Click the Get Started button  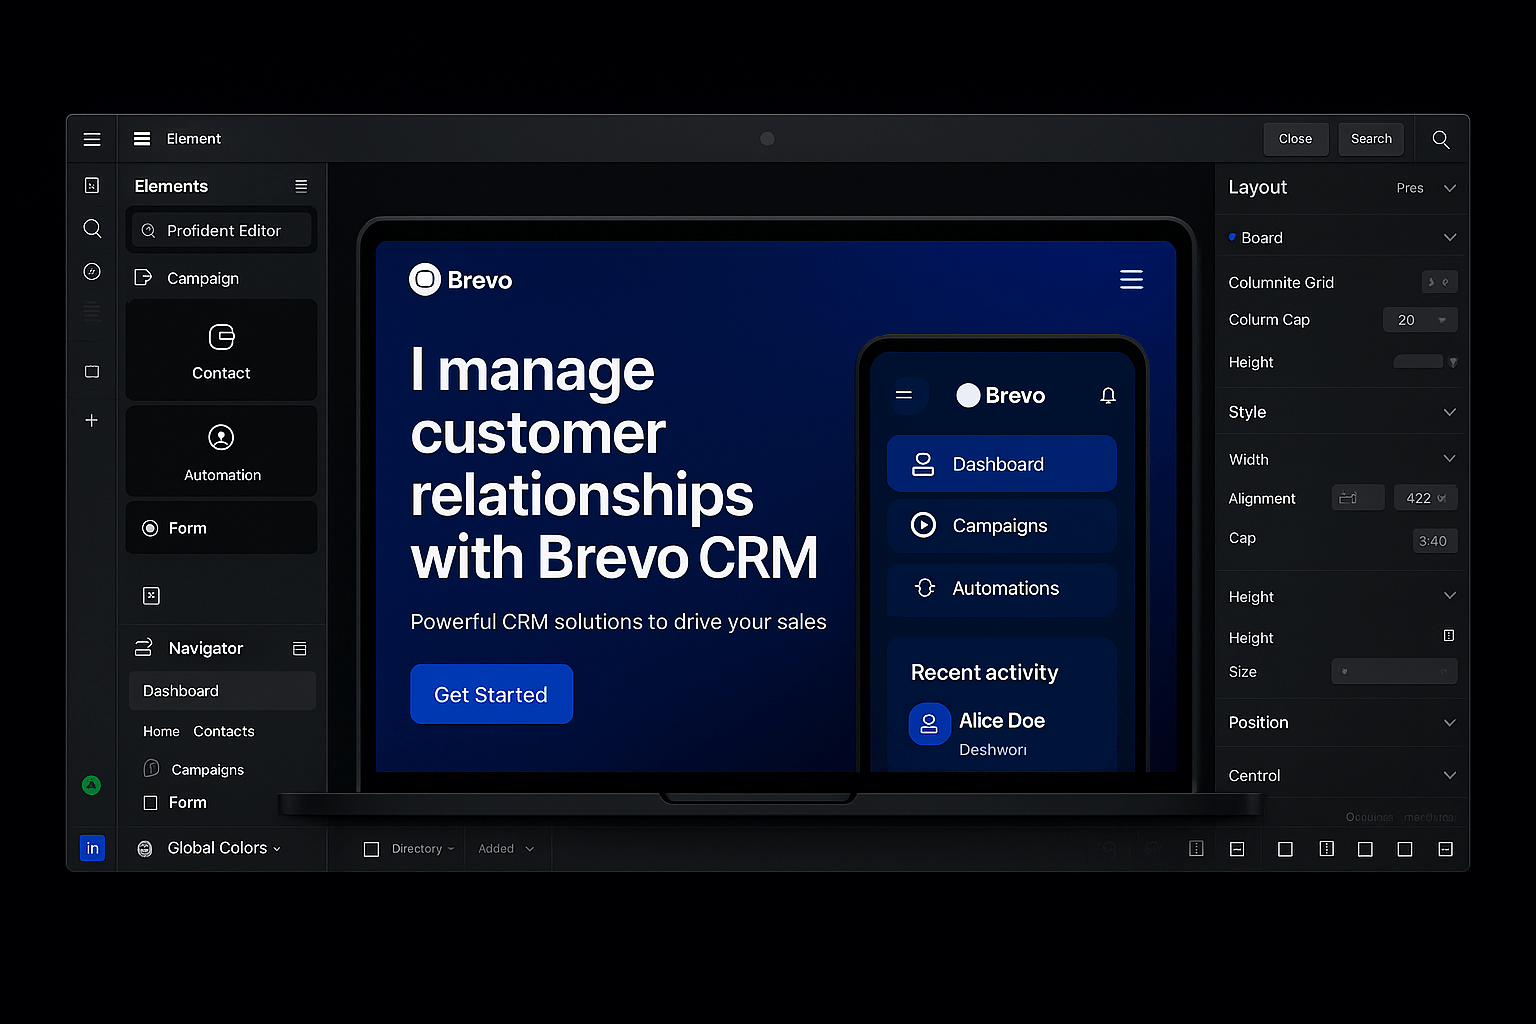[491, 694]
